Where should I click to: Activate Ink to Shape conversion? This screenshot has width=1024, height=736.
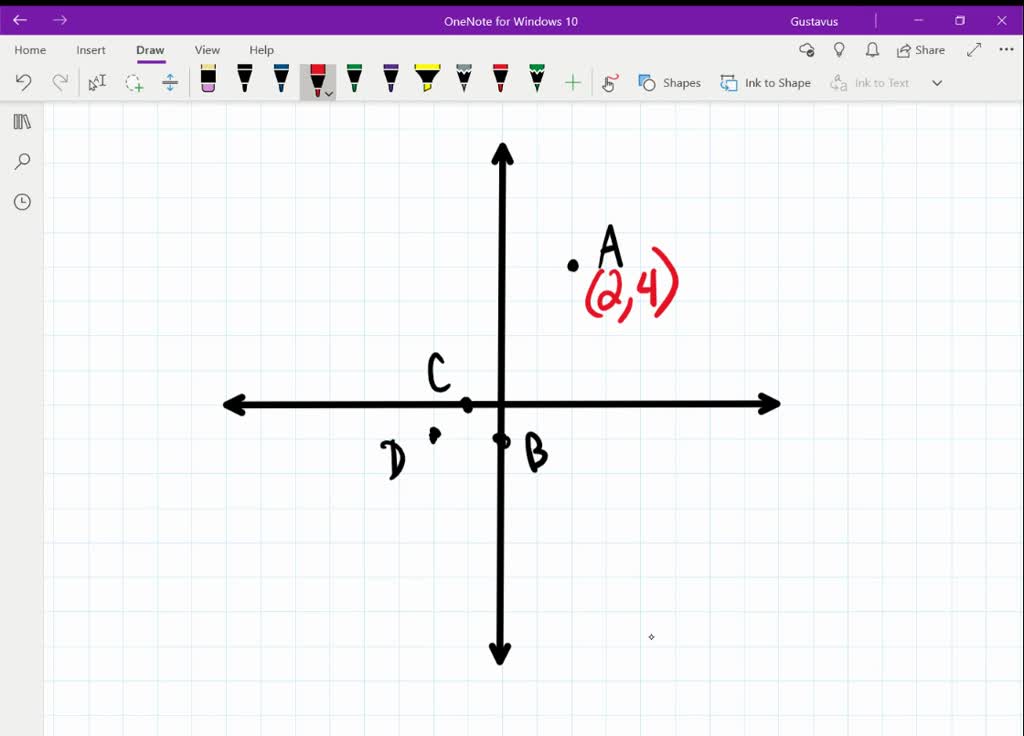[766, 82]
